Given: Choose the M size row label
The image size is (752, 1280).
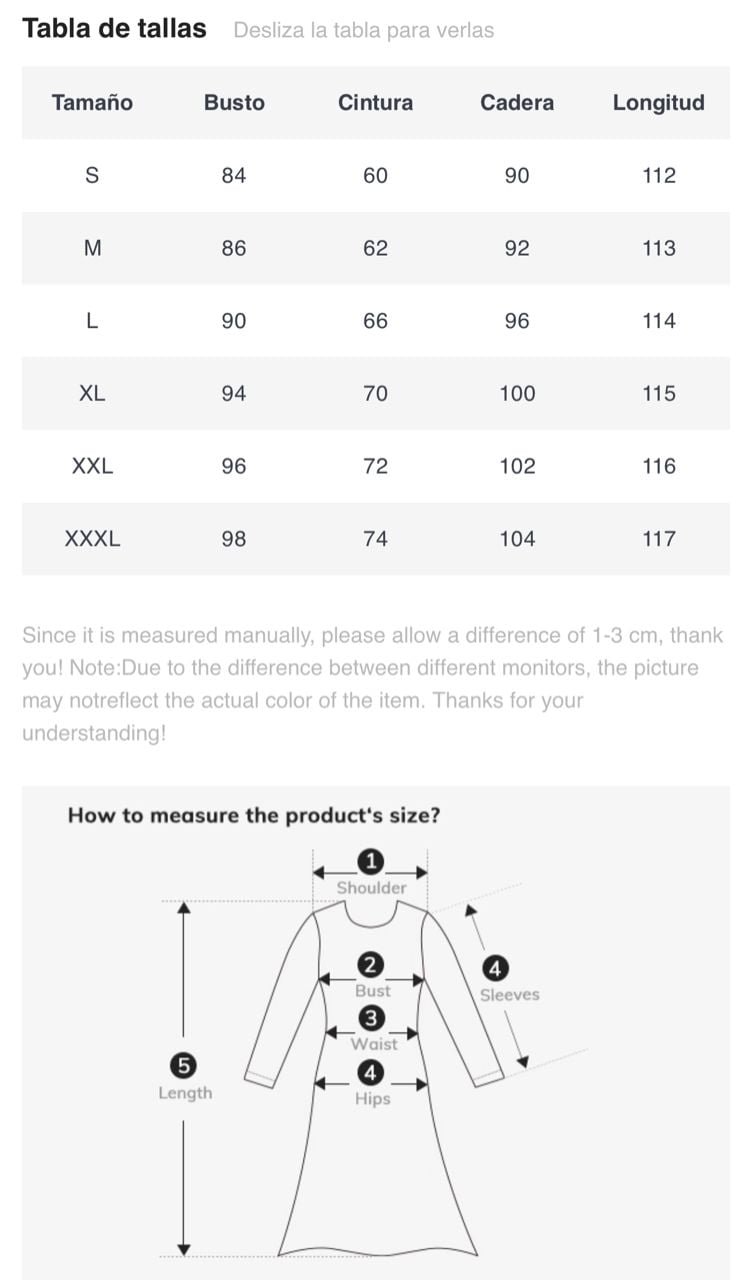Looking at the screenshot, I should [x=92, y=248].
